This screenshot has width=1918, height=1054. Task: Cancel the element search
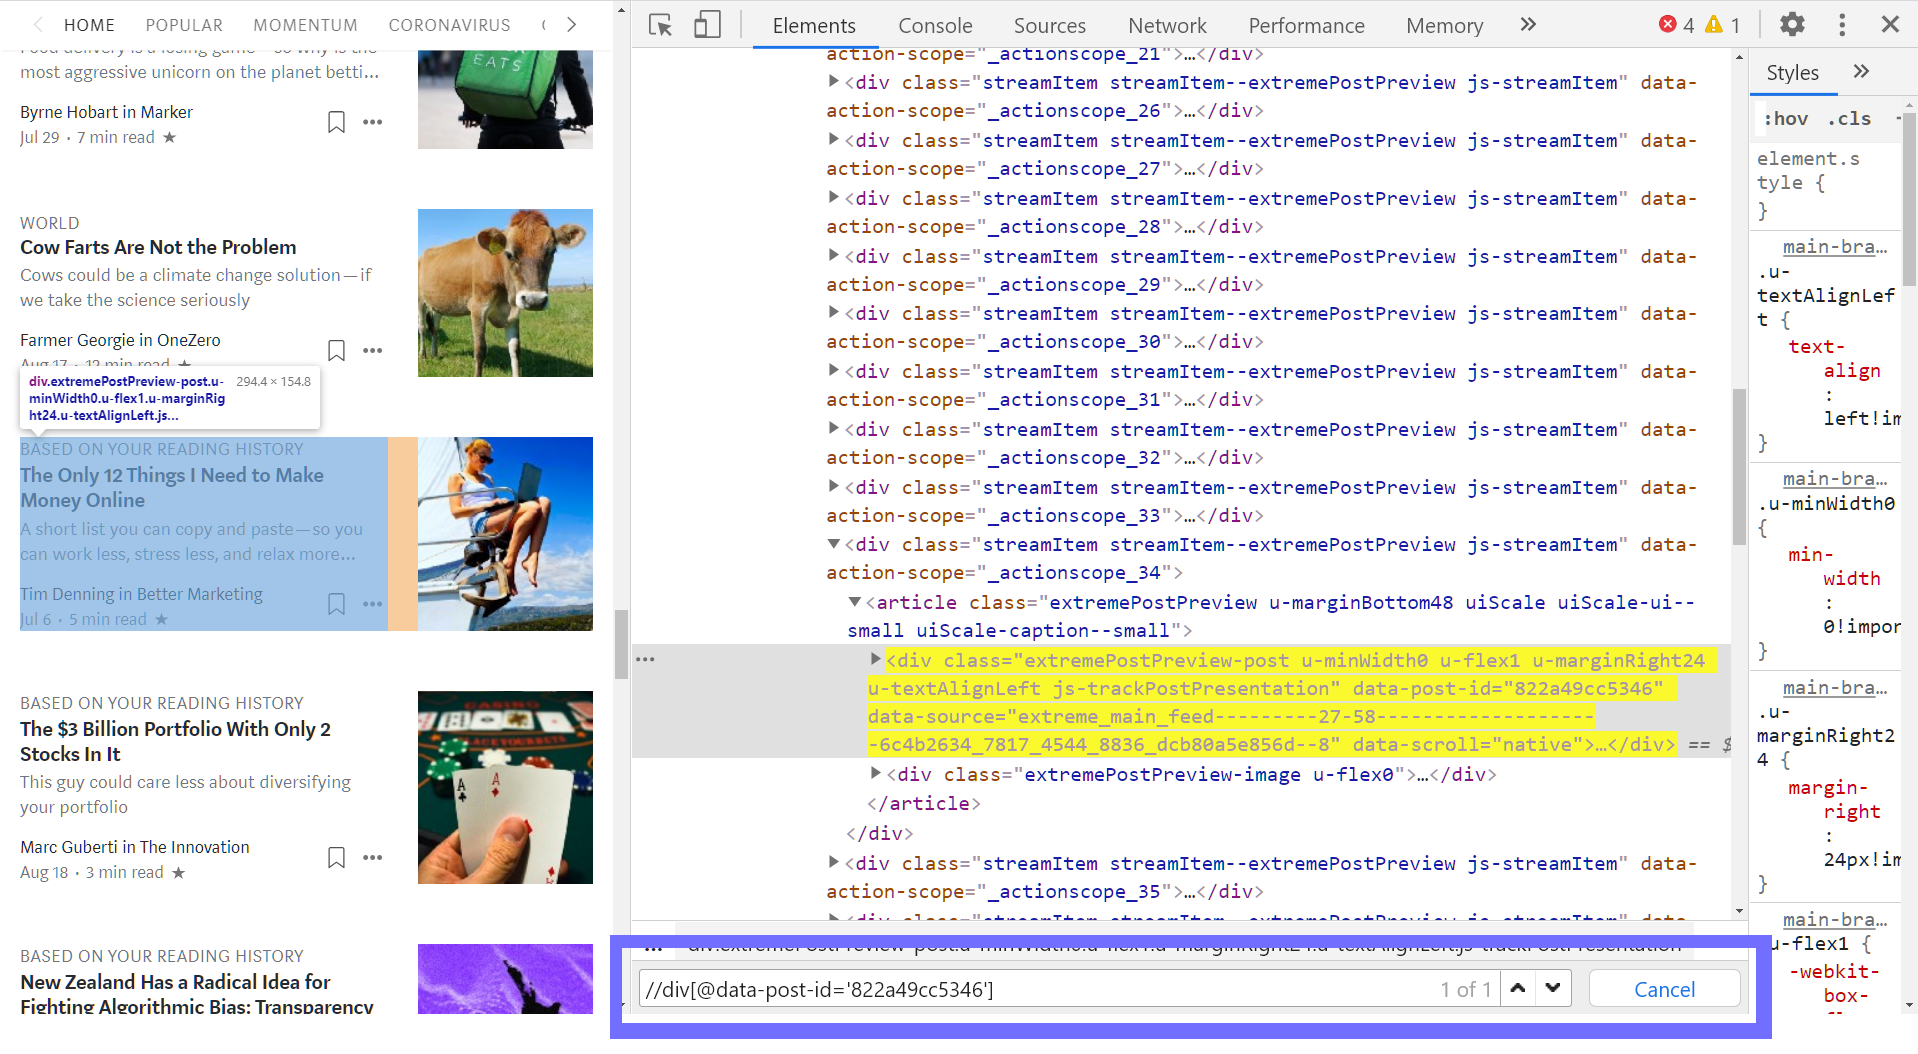[x=1664, y=989]
